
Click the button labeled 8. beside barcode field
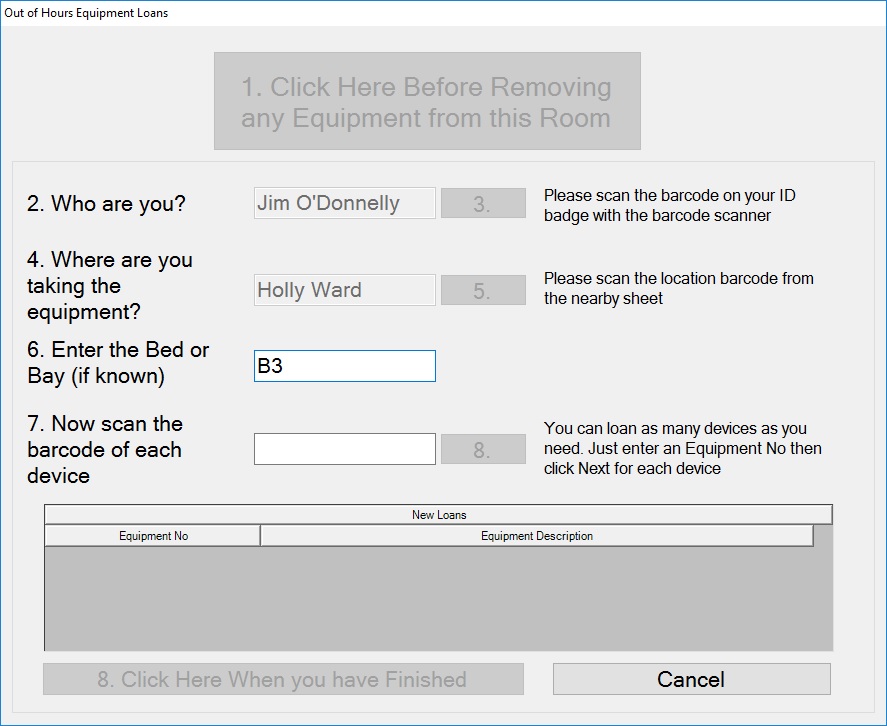click(483, 449)
